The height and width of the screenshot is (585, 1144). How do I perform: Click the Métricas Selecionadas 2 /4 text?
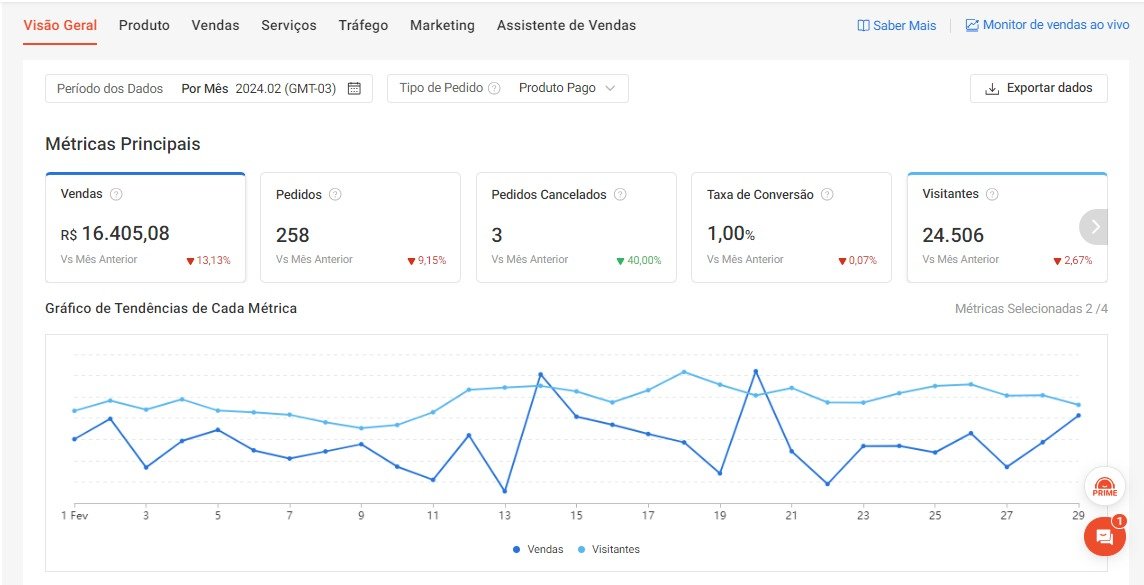1031,309
